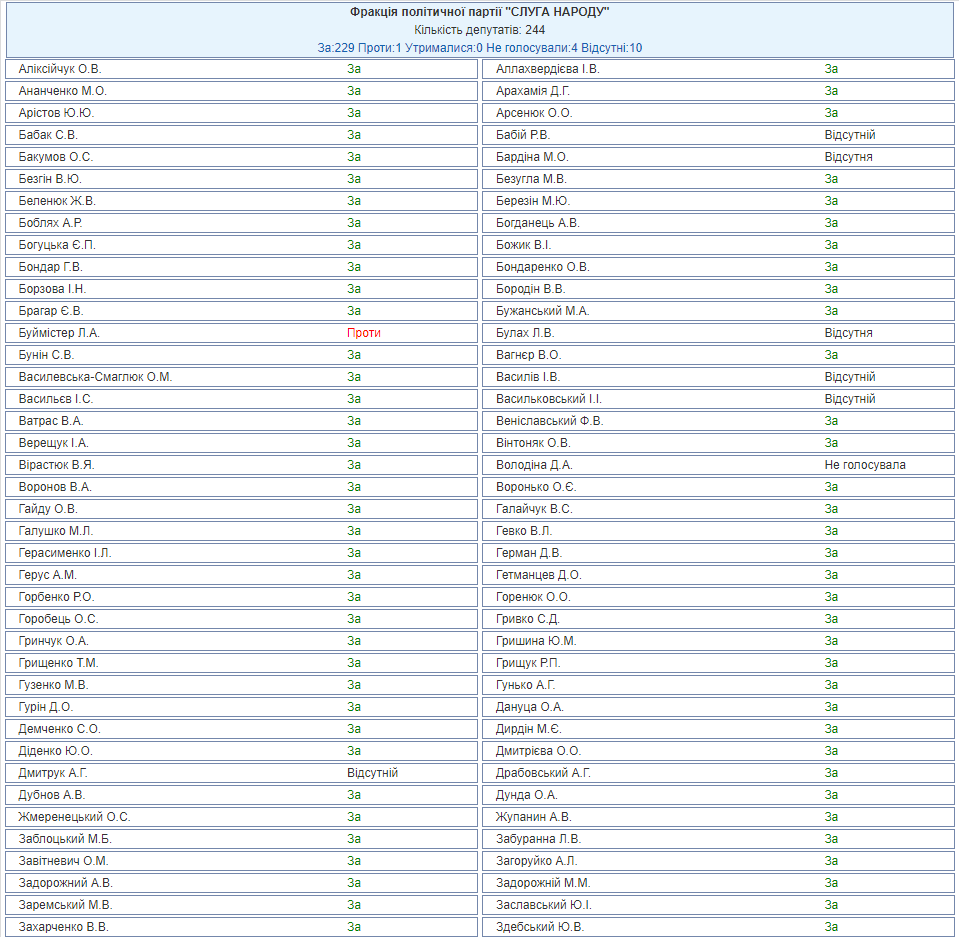Click the 'За' vote for Безугла М.В.
Screen dimensions: 959x937
click(831, 179)
